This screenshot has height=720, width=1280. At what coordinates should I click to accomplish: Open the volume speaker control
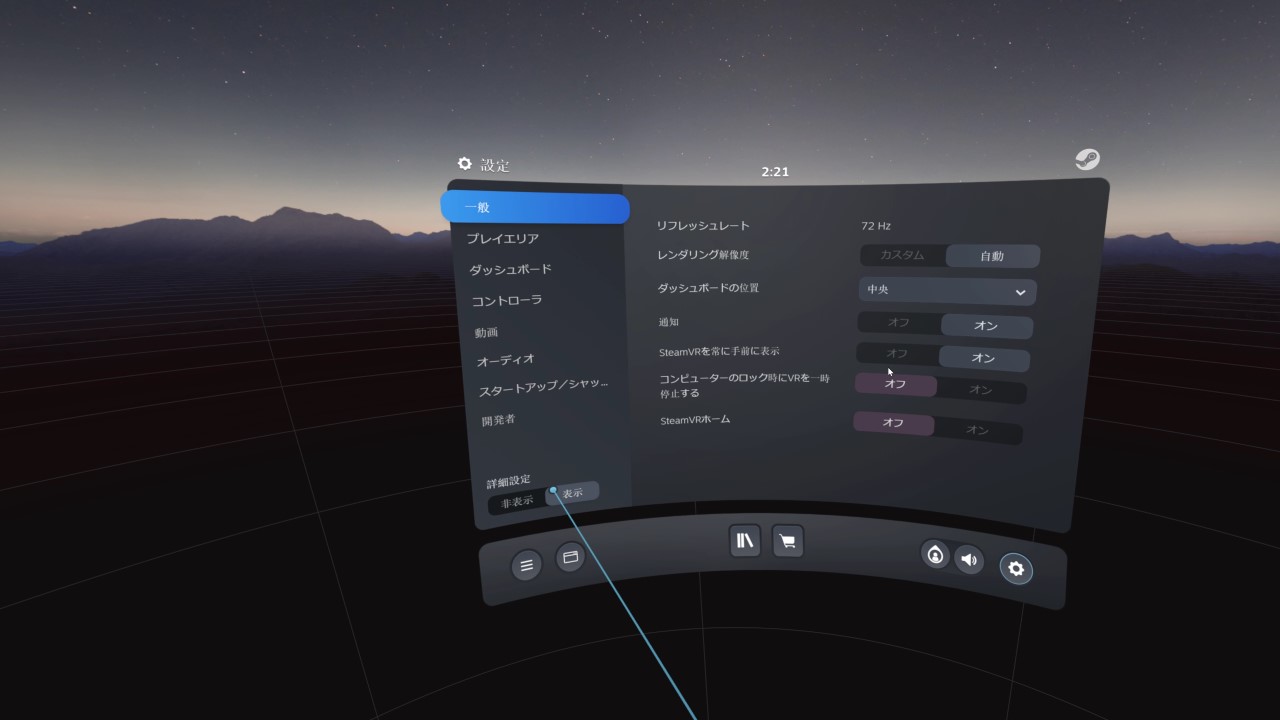click(968, 559)
